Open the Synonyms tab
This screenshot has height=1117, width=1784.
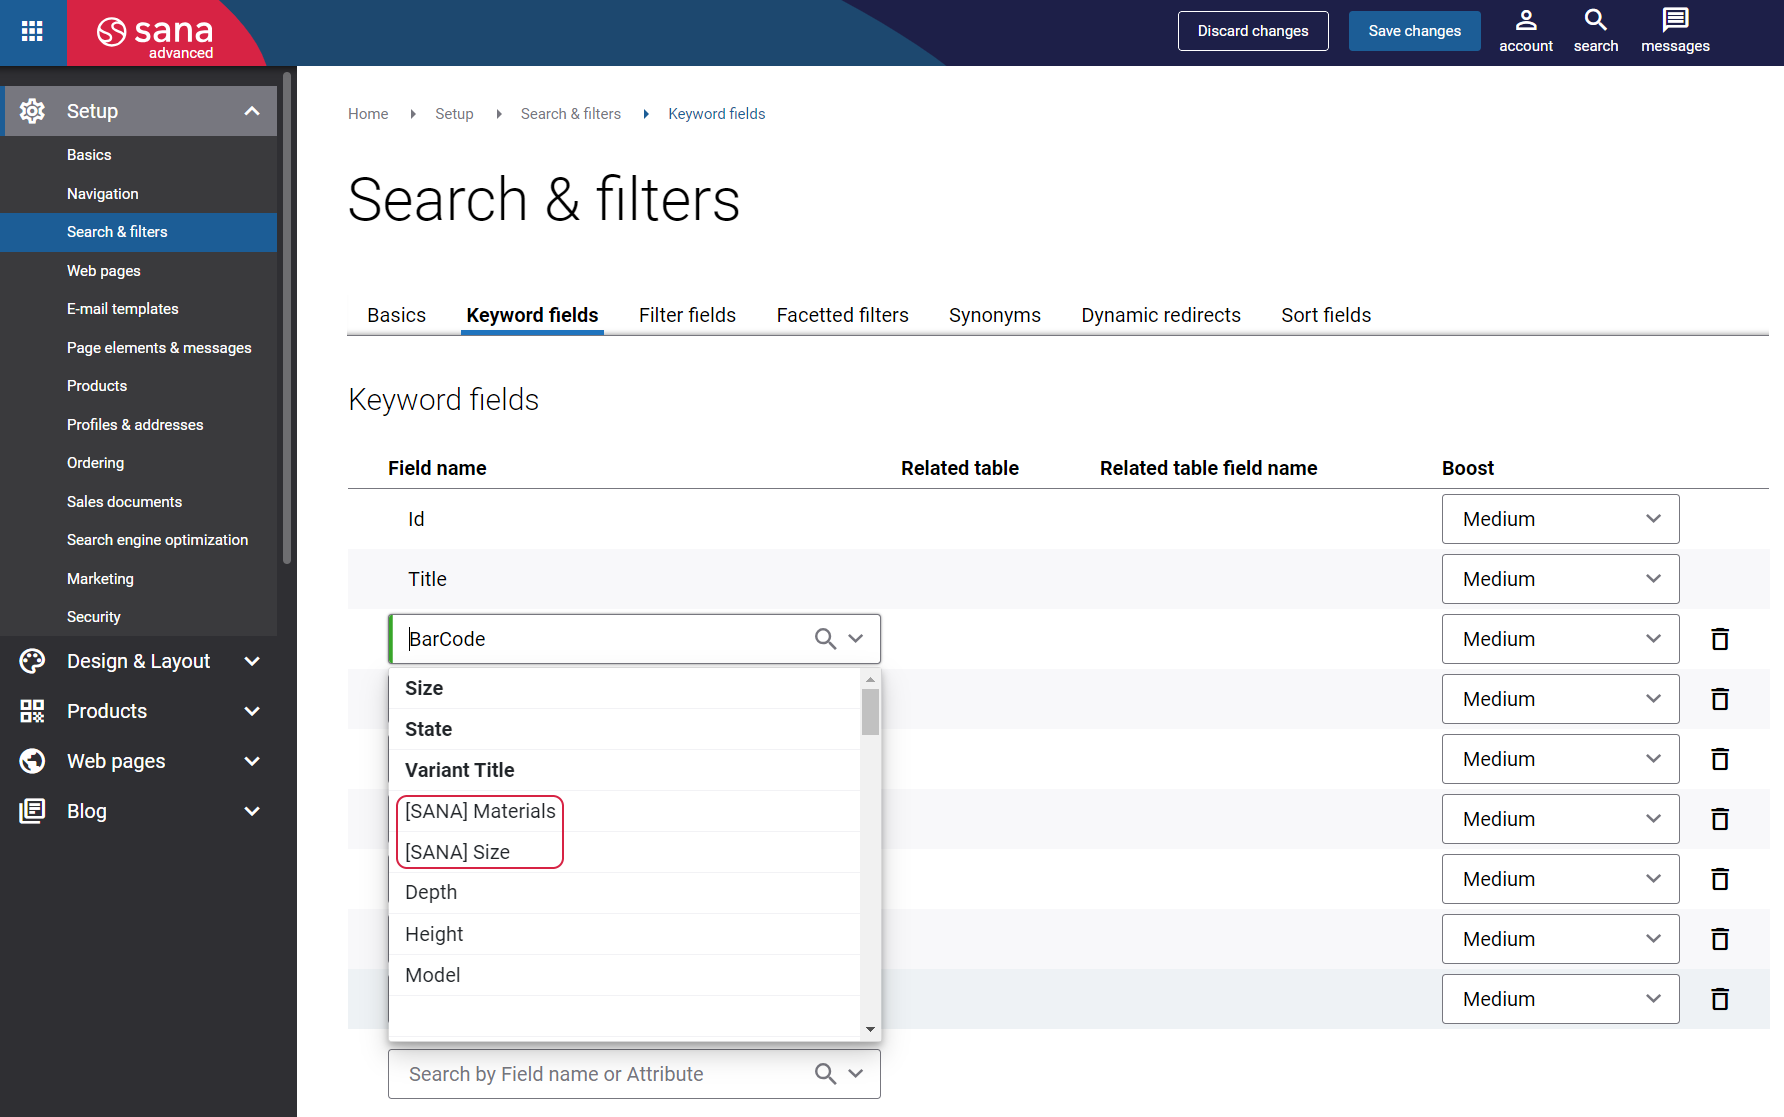[994, 315]
